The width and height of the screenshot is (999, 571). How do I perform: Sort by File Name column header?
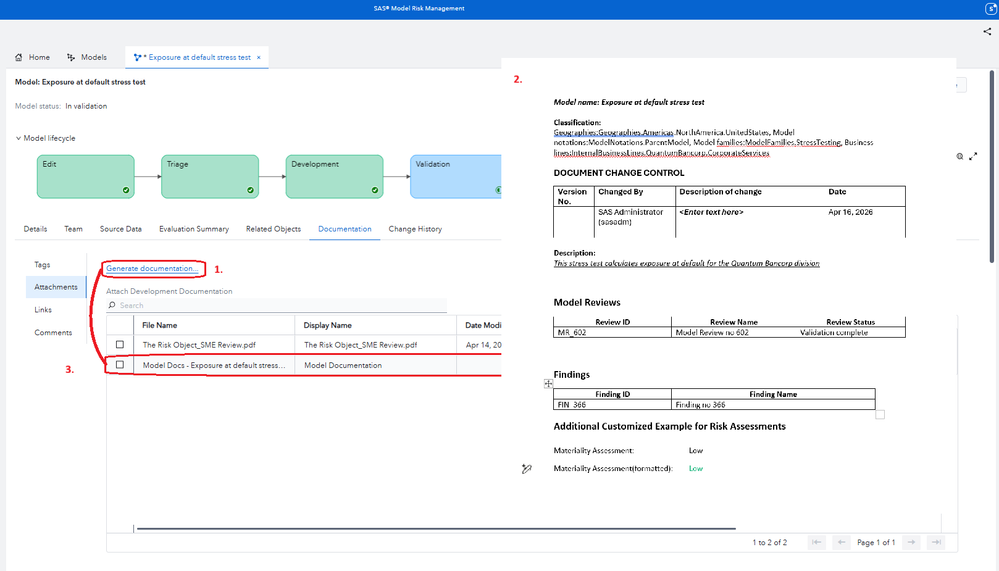[x=159, y=325]
